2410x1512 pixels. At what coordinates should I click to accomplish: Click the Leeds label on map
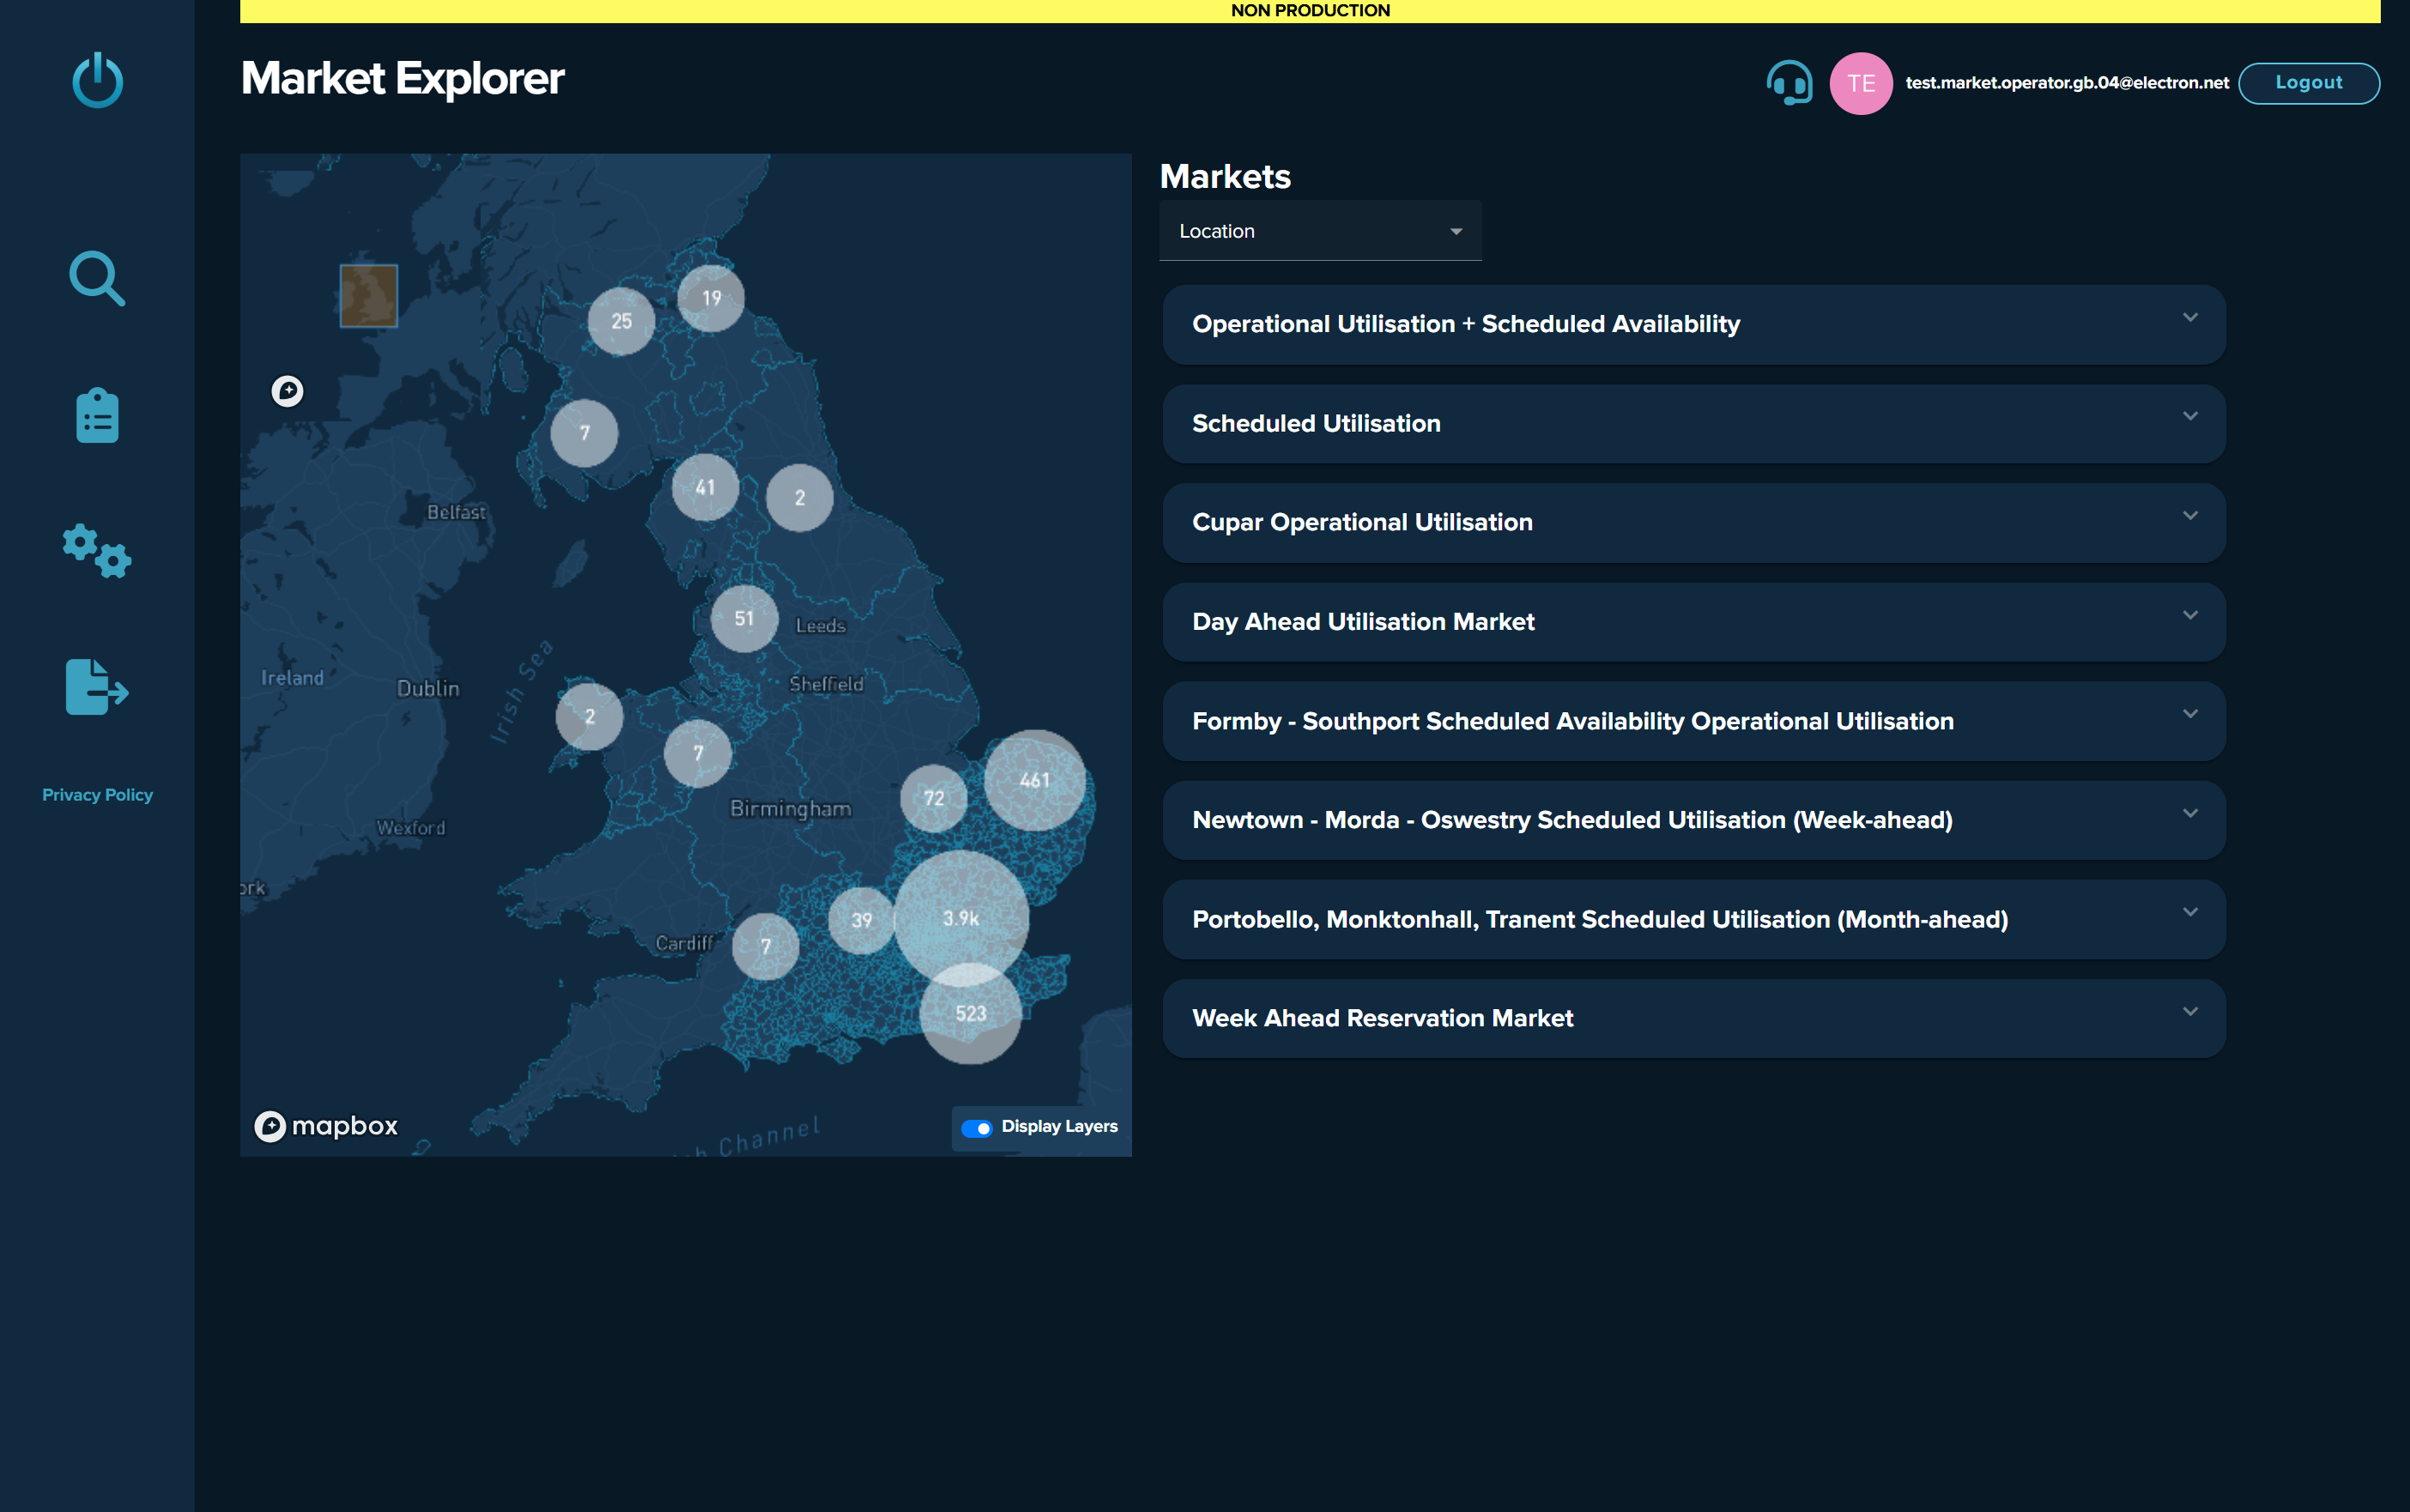pos(820,626)
